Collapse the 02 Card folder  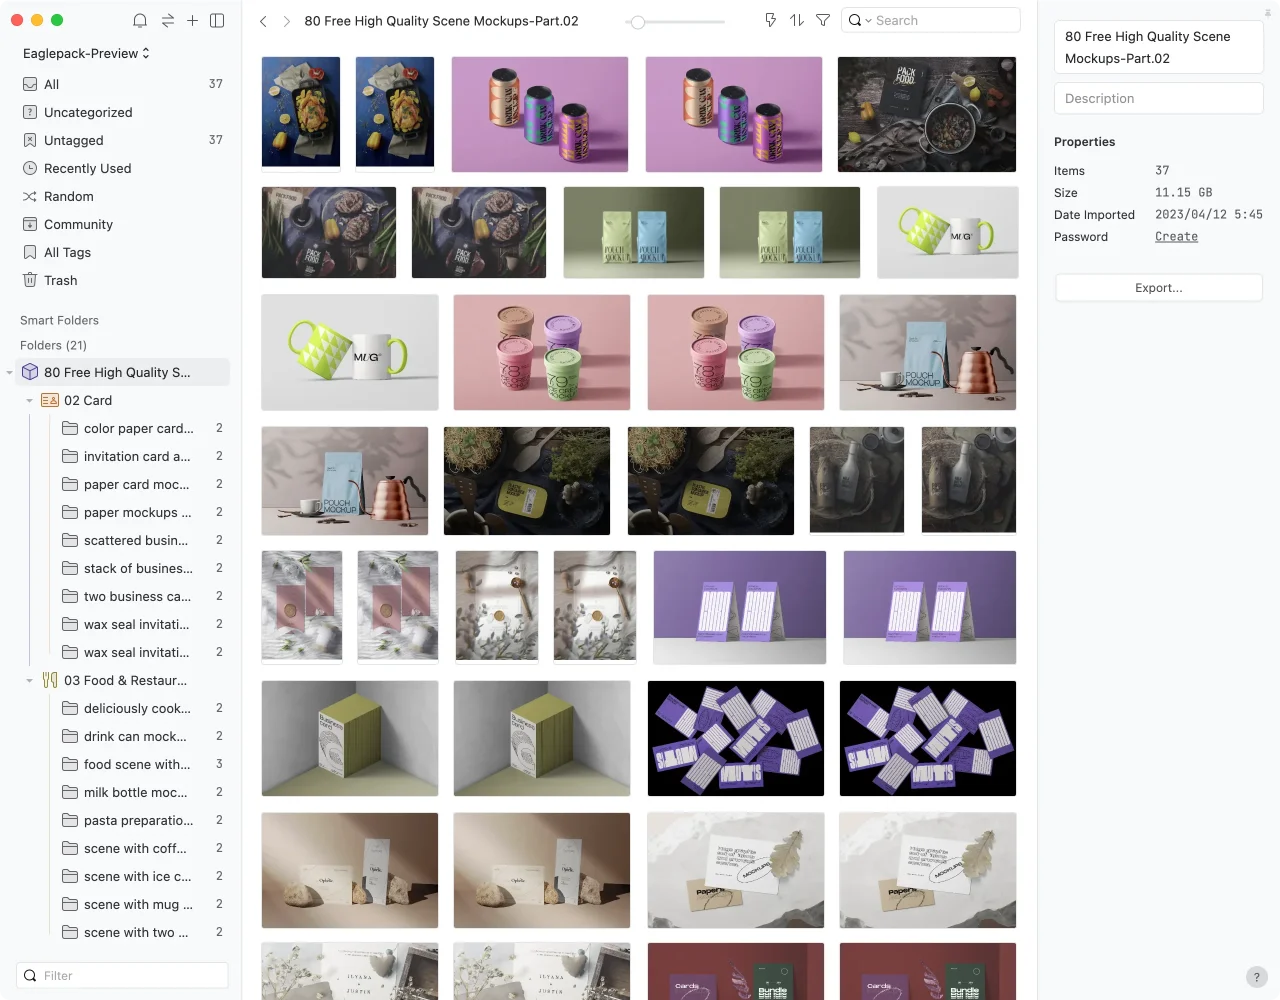click(x=29, y=400)
